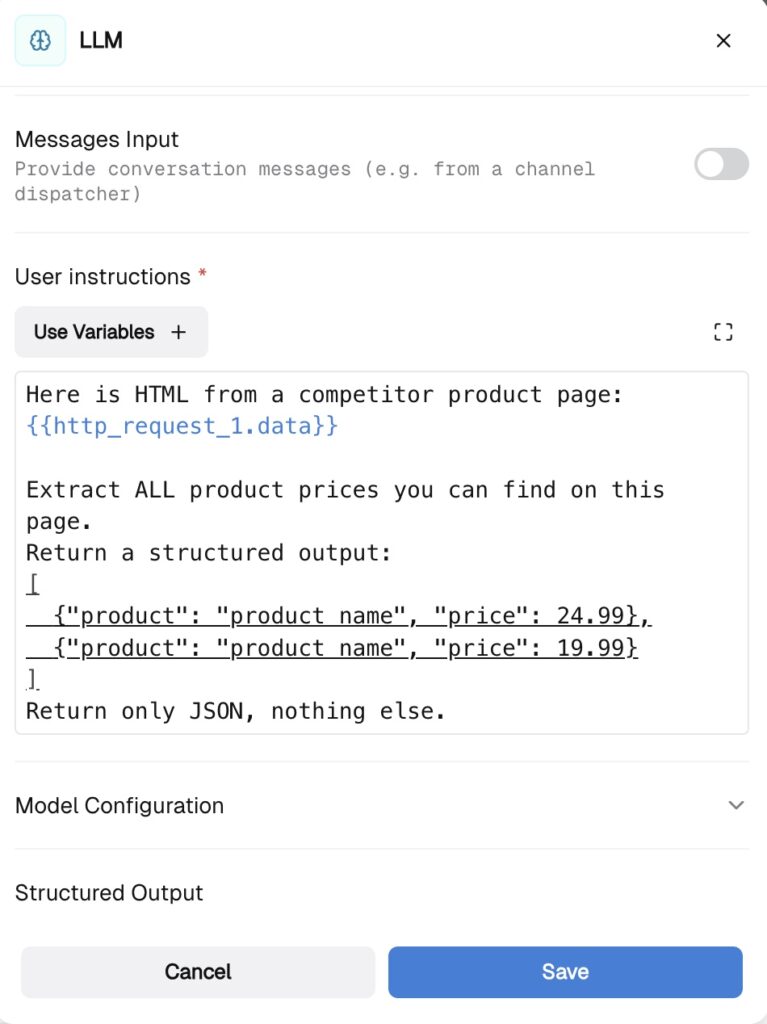Click the plus icon beside Use Variables
The height and width of the screenshot is (1024, 767).
click(x=178, y=332)
